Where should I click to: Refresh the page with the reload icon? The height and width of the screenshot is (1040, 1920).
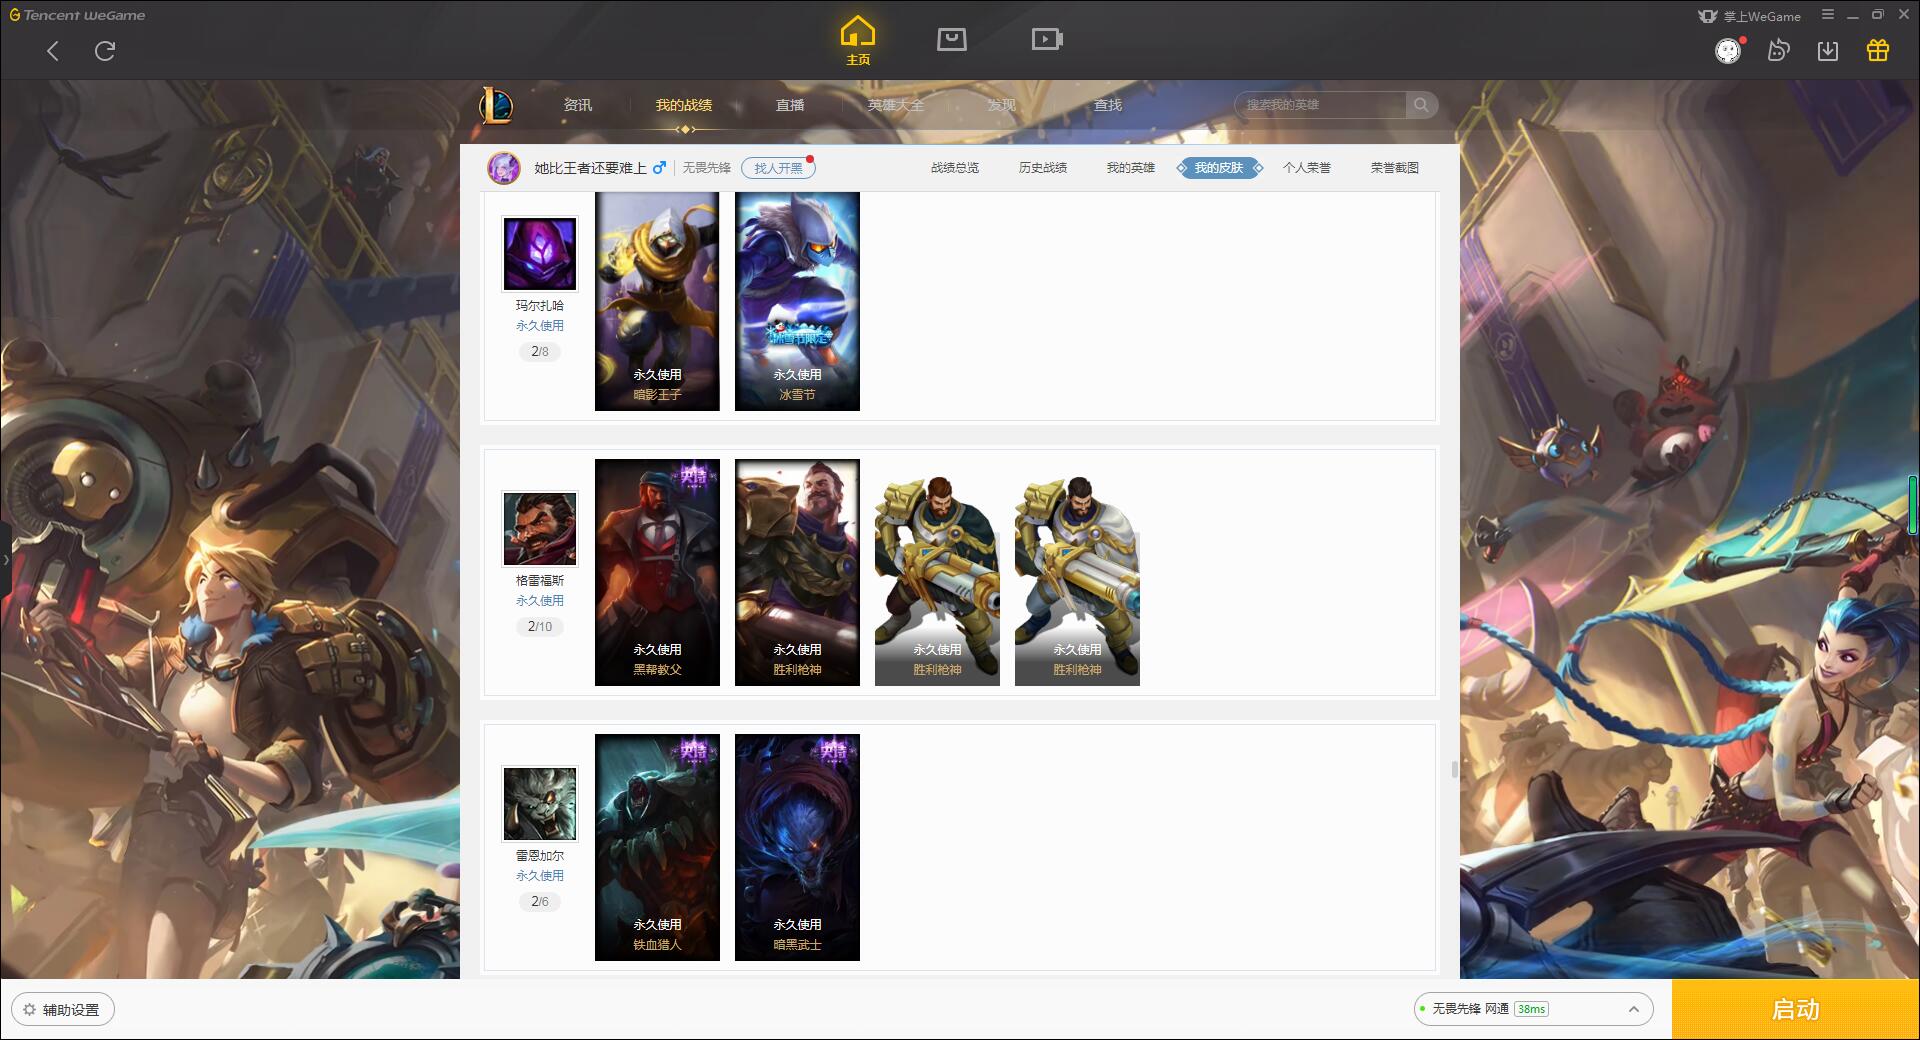[x=105, y=51]
